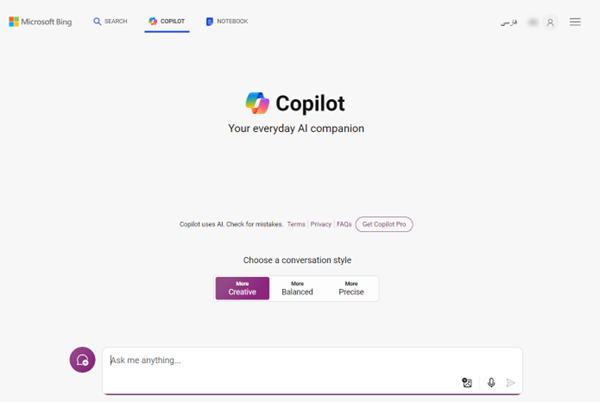Start a new topic with the purple button

pos(82,360)
